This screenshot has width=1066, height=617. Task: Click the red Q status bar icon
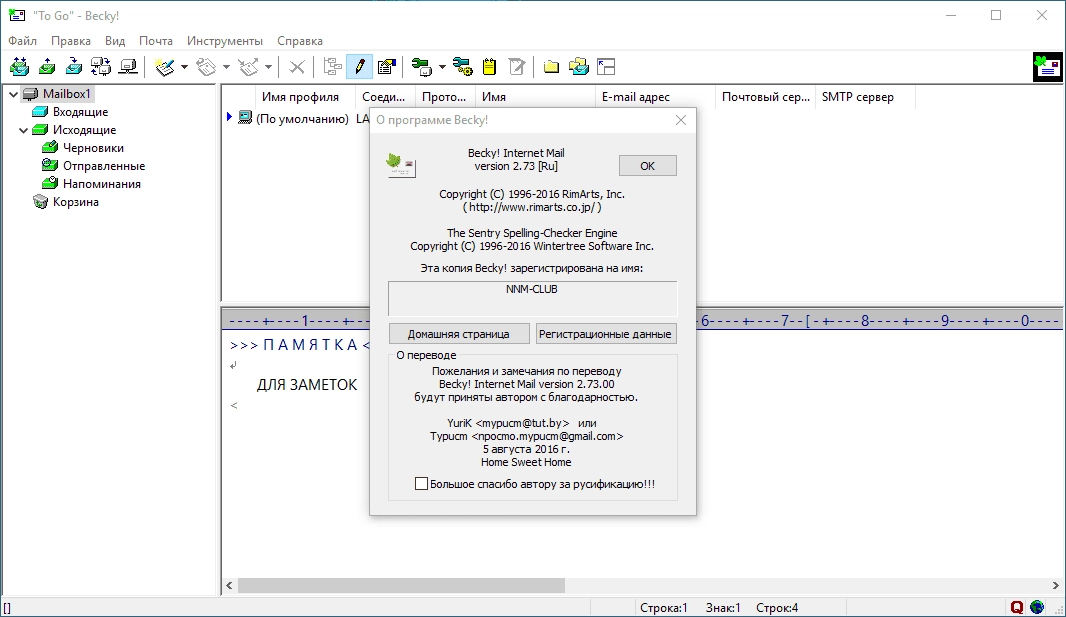coord(1017,607)
